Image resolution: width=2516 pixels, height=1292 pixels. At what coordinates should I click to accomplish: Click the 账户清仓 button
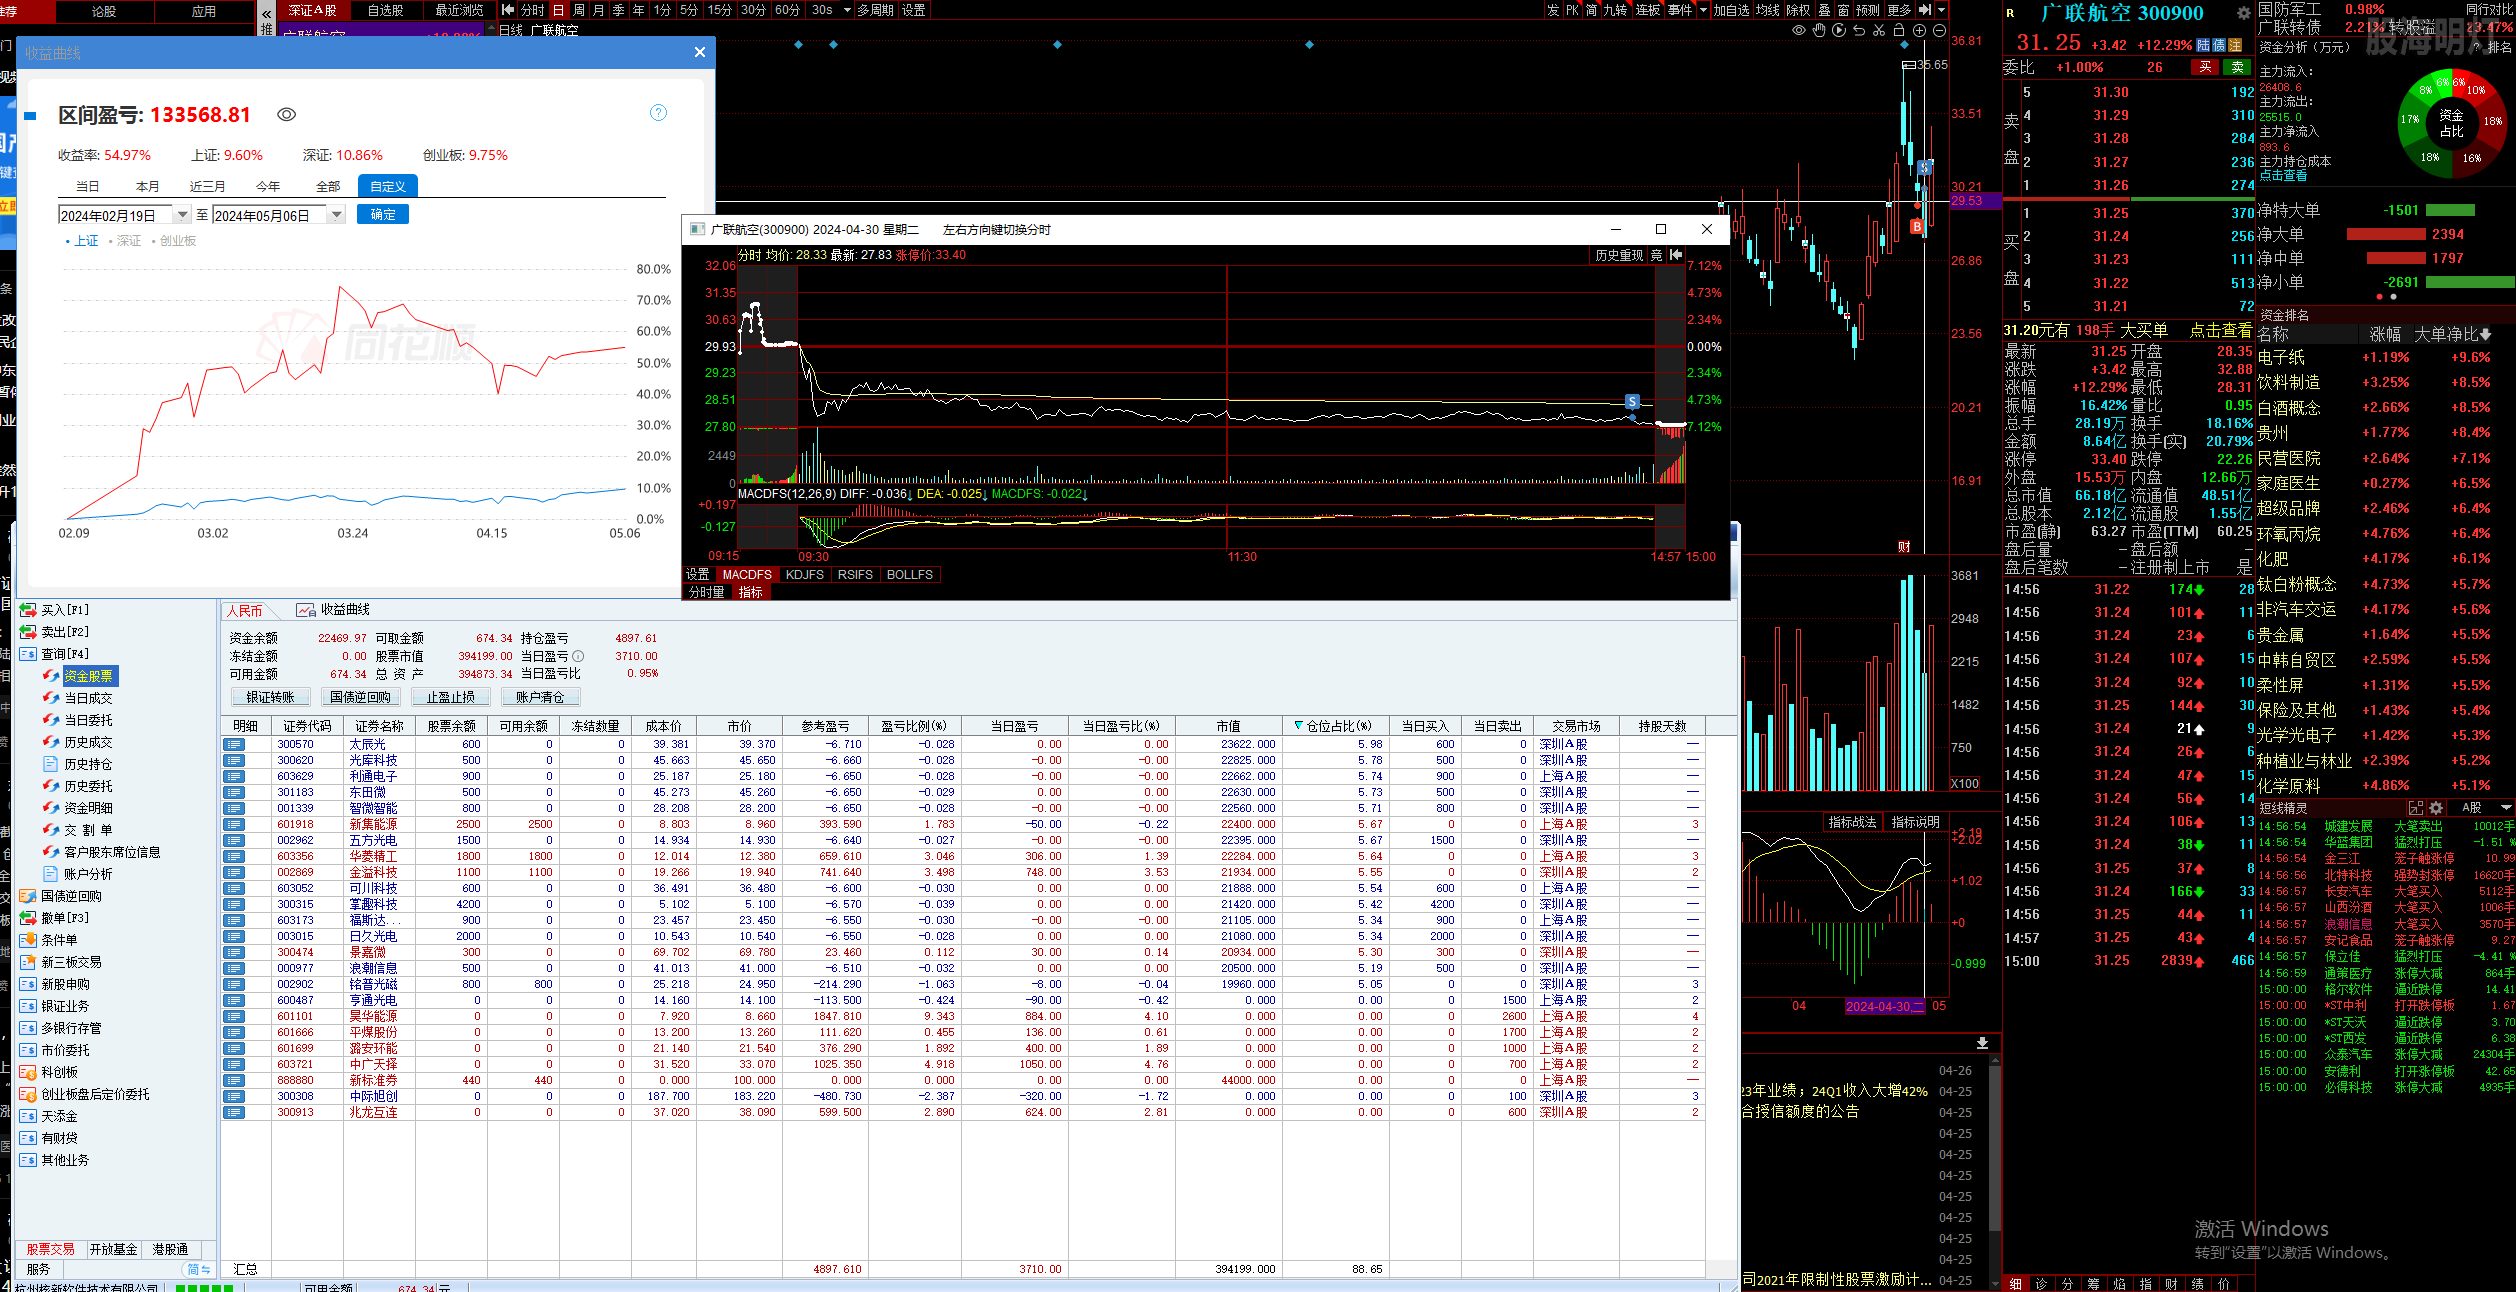540,697
